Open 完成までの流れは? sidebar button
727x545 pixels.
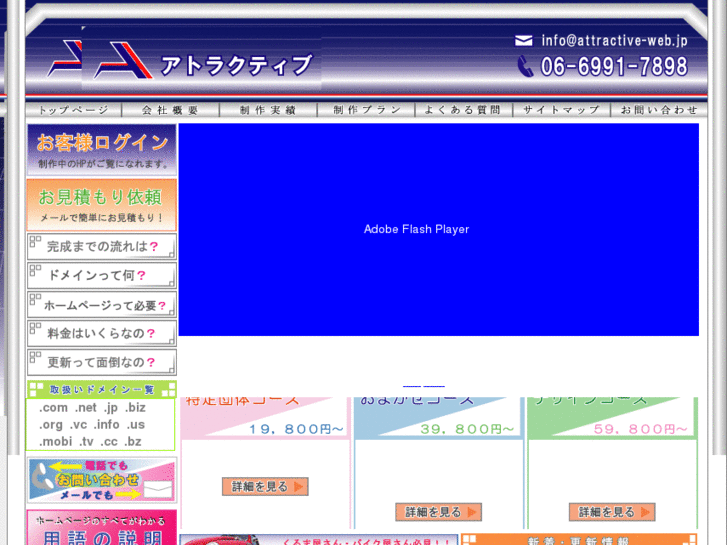(102, 246)
